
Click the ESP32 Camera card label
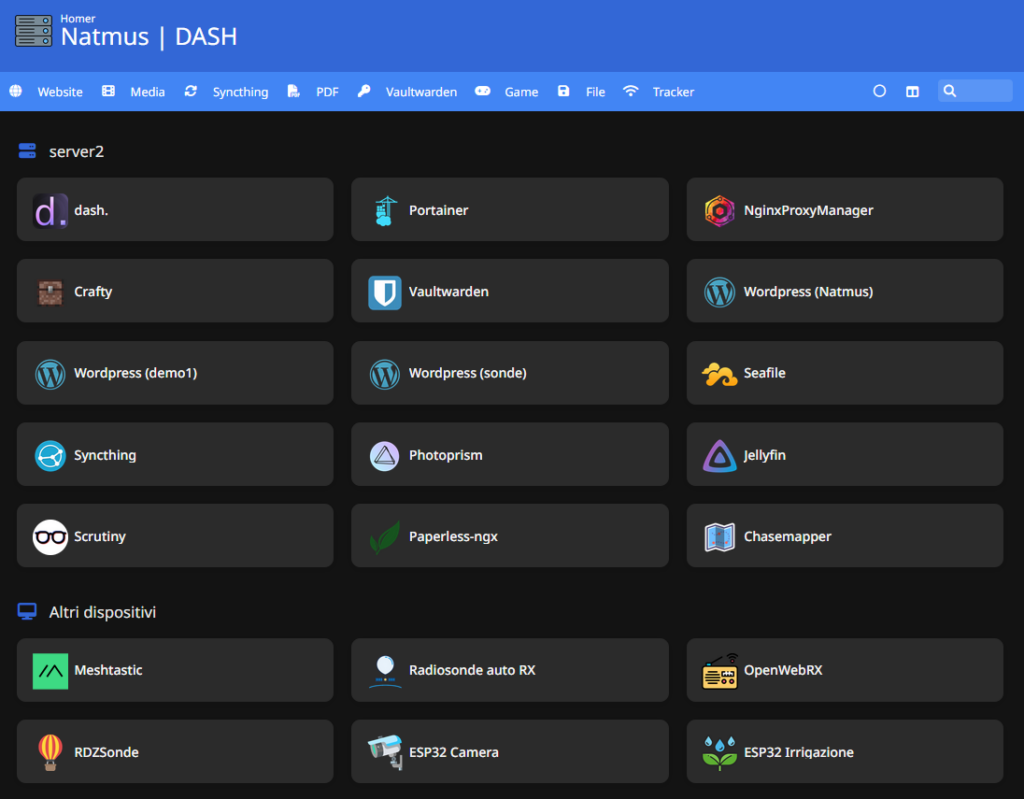pyautogui.click(x=453, y=752)
